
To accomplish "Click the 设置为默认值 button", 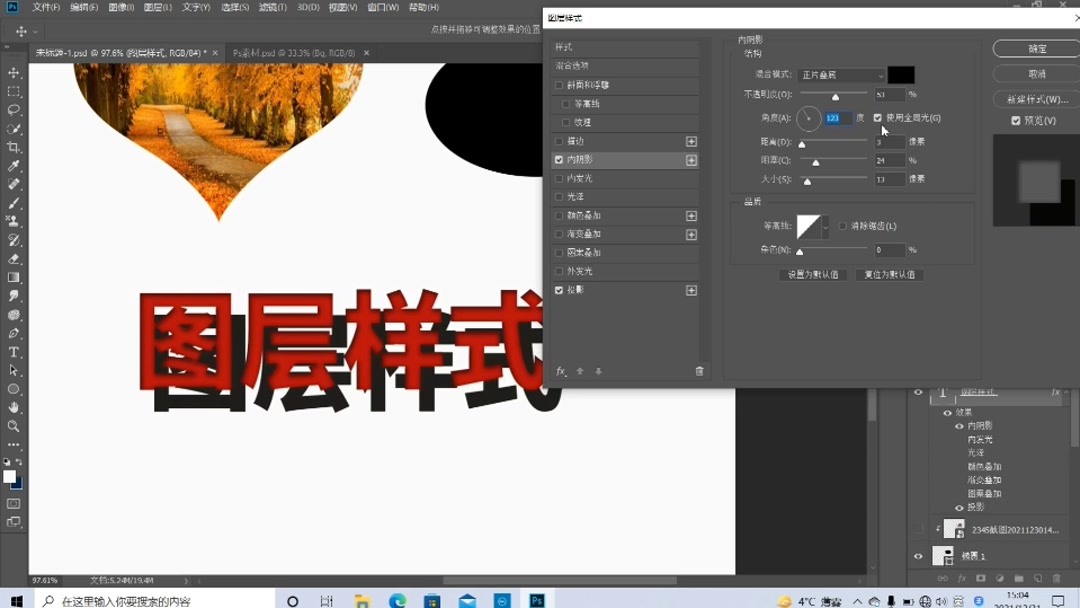I will click(815, 274).
